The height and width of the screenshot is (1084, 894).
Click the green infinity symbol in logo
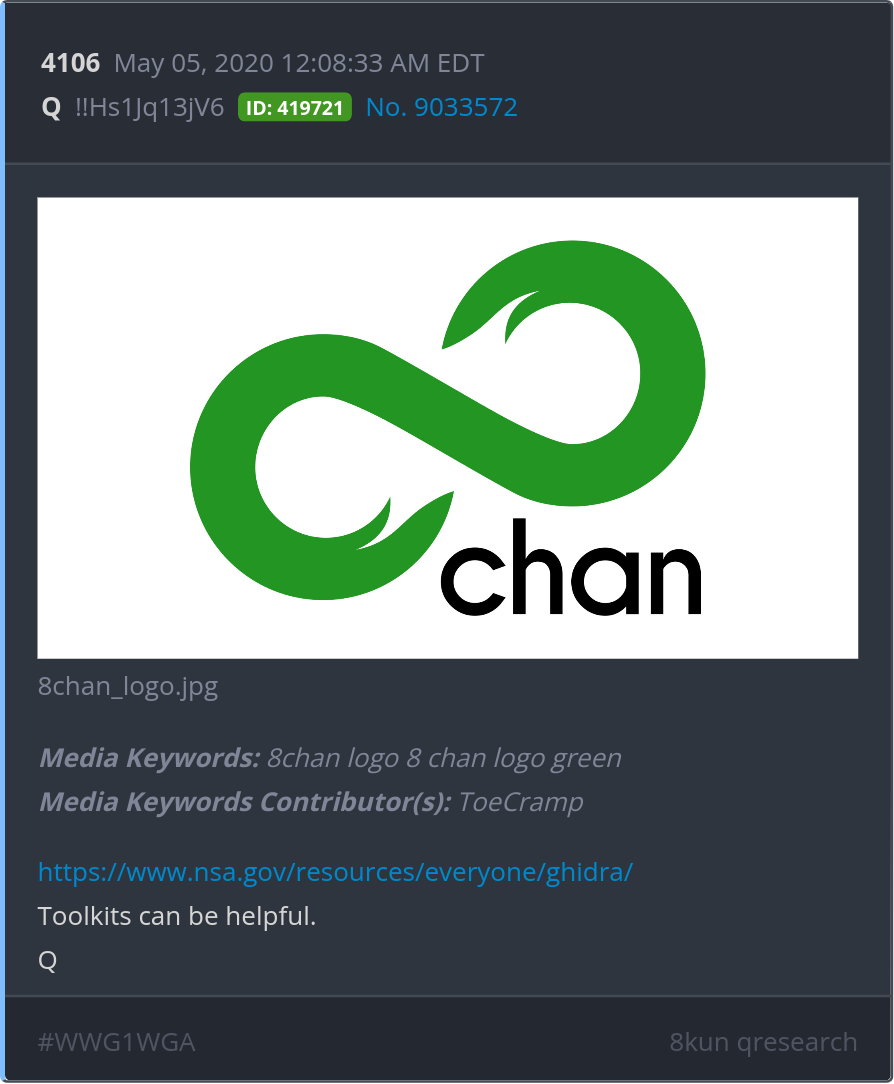tap(447, 420)
